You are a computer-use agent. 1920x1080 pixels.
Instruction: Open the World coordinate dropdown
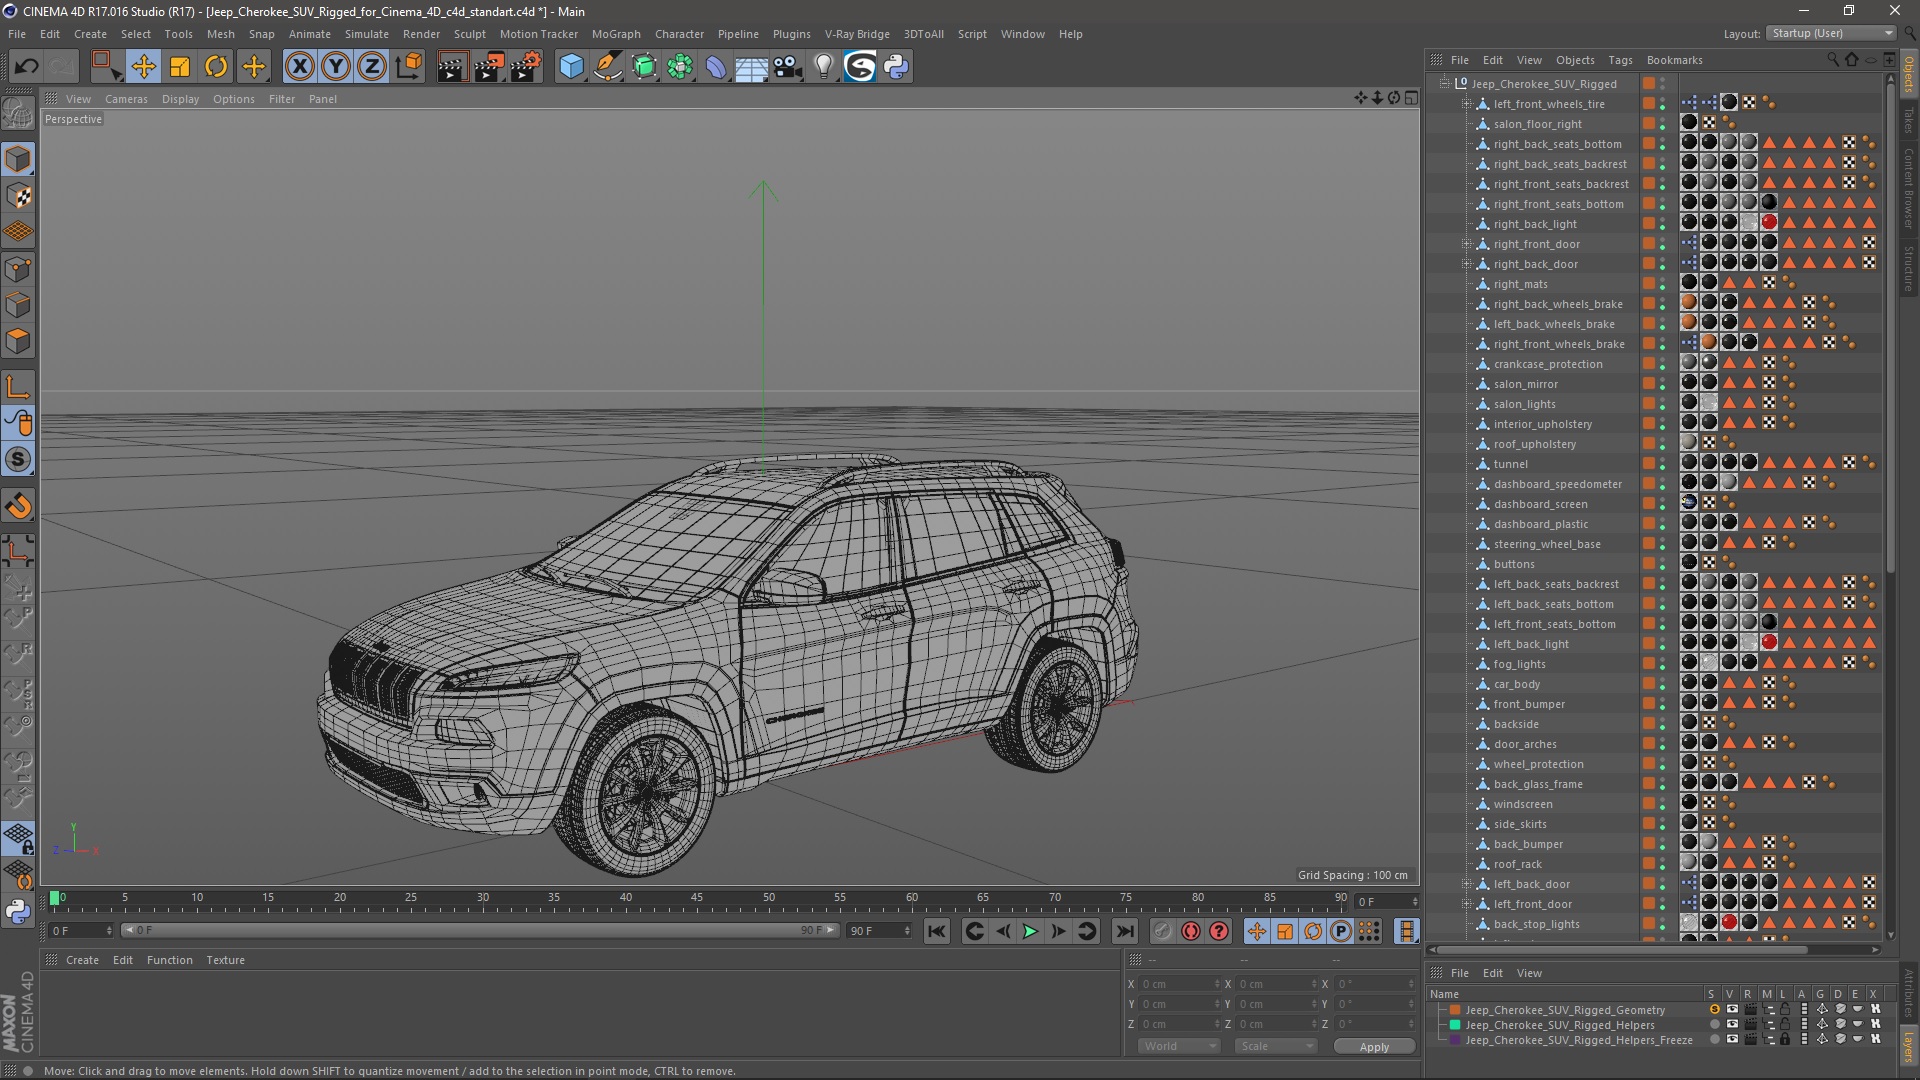tap(1179, 1046)
